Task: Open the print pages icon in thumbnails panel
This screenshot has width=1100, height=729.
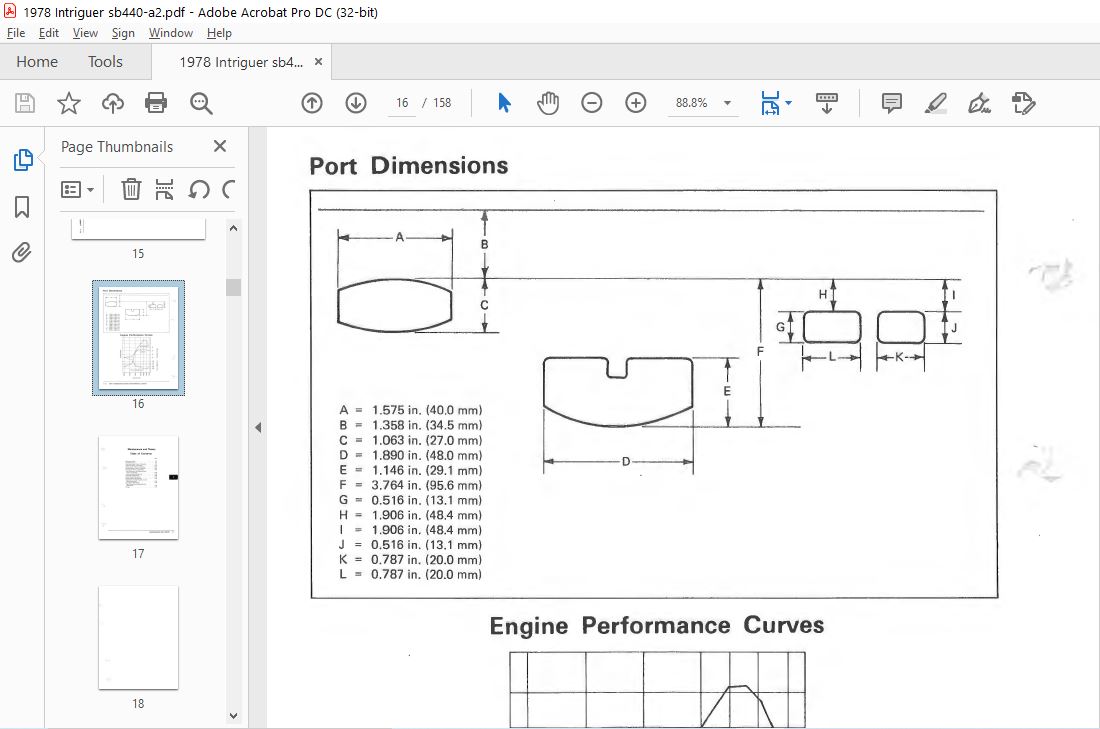Action: (x=164, y=189)
